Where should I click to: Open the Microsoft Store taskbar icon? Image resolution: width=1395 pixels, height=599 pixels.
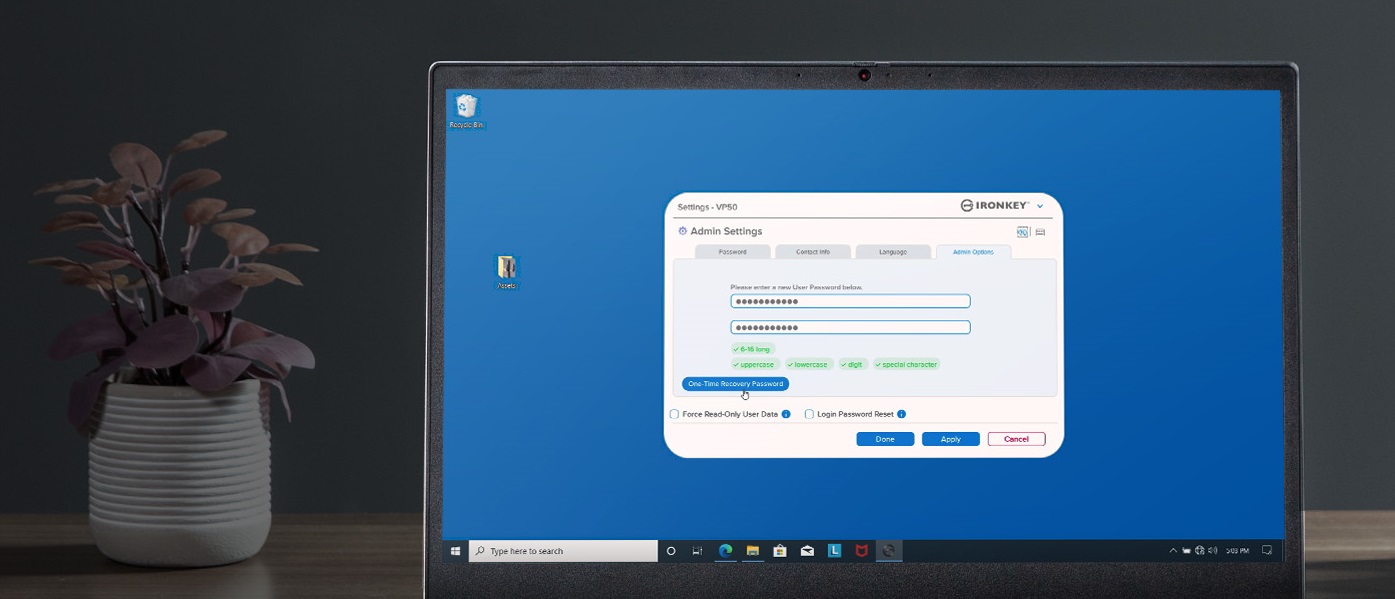780,551
